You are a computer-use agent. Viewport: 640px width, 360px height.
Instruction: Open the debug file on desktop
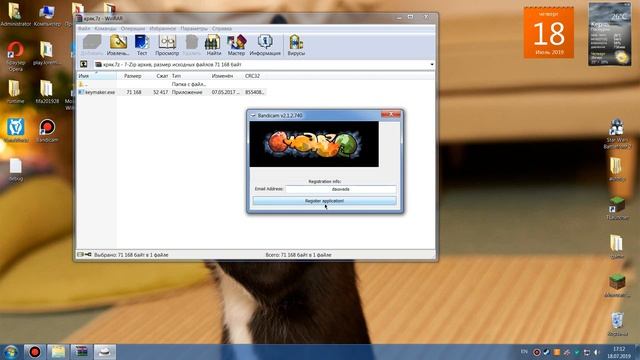tap(16, 169)
